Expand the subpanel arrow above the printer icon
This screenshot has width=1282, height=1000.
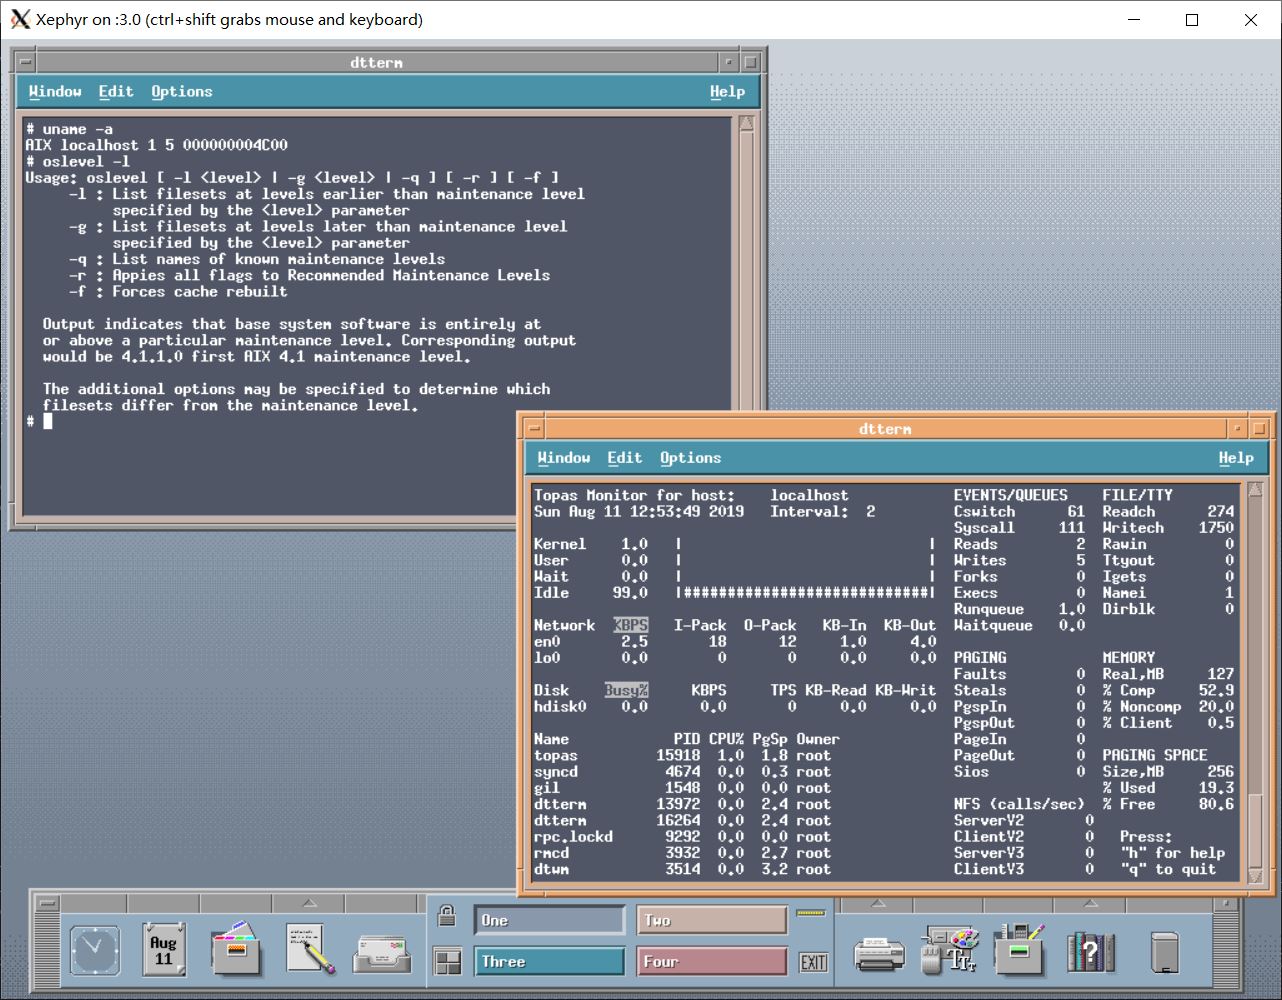coord(876,903)
